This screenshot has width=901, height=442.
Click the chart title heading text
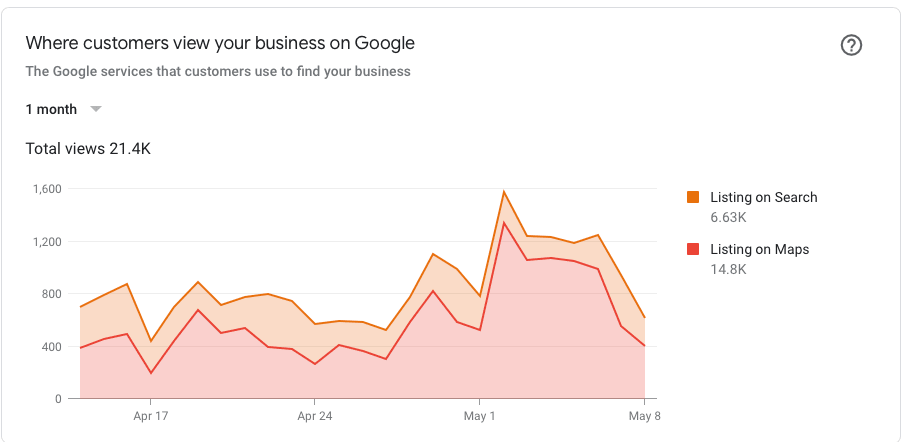click(220, 43)
